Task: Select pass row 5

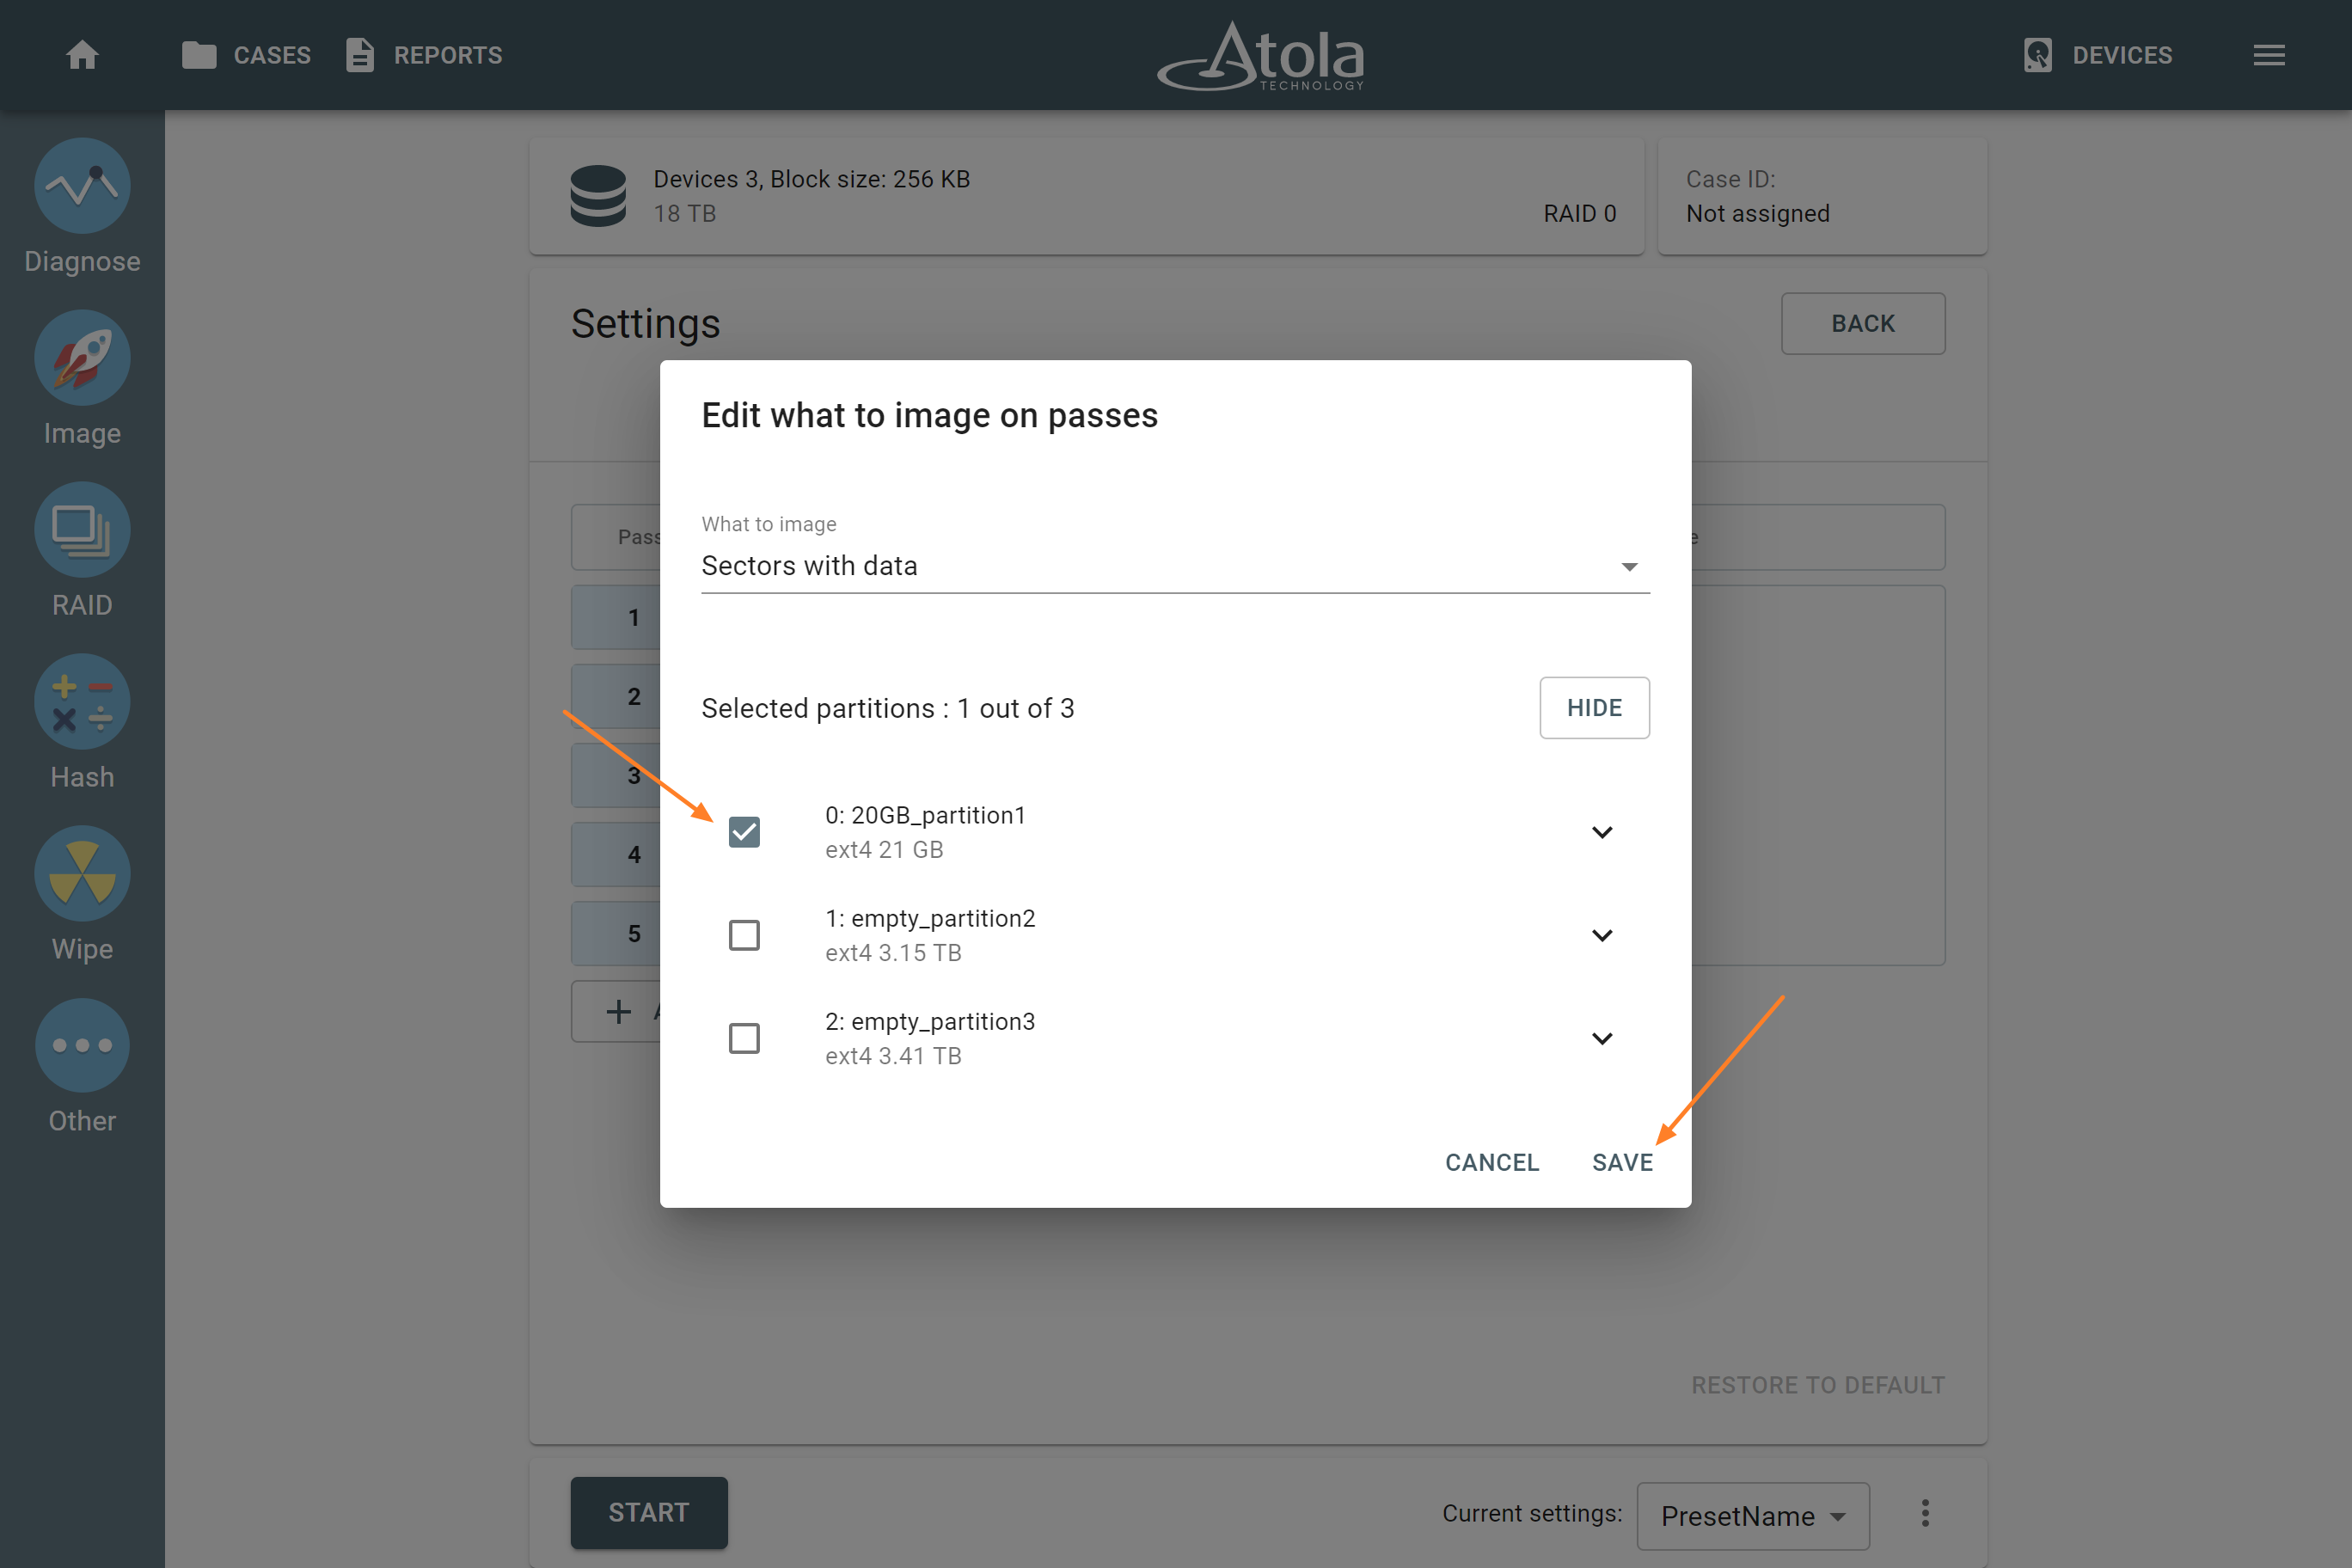Action: (x=616, y=933)
